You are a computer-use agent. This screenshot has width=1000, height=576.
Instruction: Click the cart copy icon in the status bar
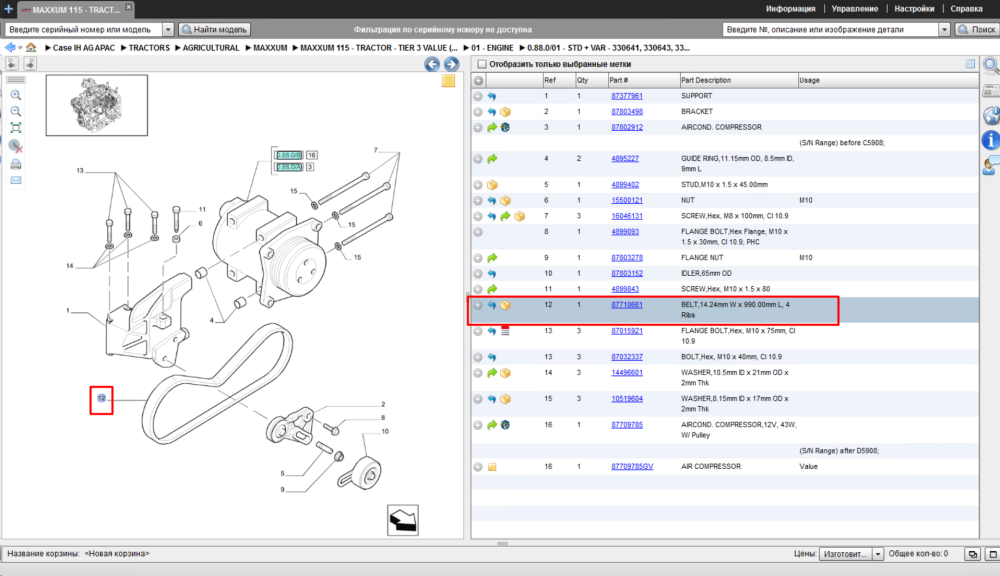tap(972, 554)
